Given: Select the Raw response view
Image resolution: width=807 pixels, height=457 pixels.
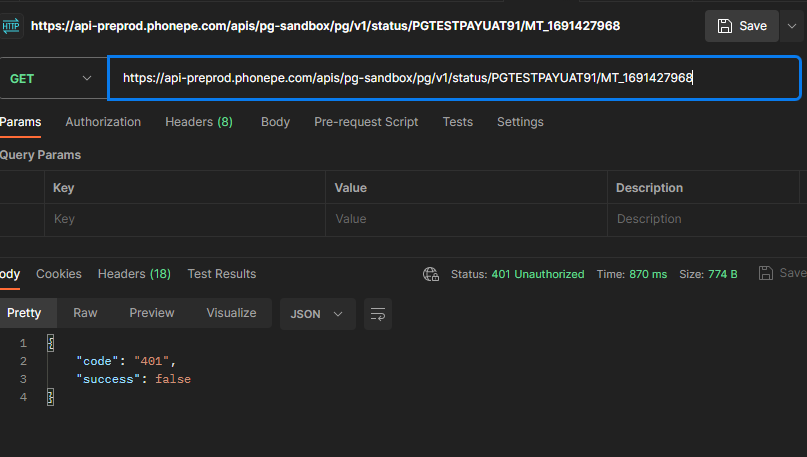Looking at the screenshot, I should (x=85, y=313).
